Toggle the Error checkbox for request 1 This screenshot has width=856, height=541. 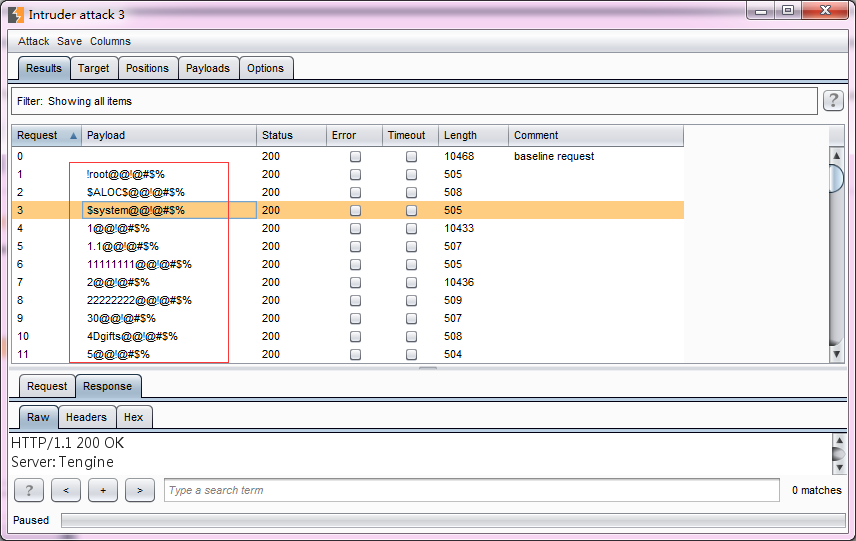(355, 174)
